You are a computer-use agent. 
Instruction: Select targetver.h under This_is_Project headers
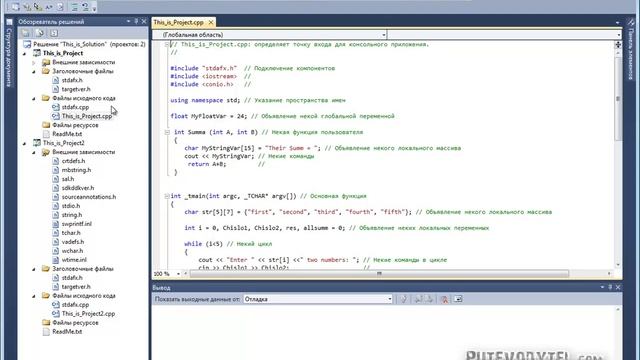click(76, 89)
